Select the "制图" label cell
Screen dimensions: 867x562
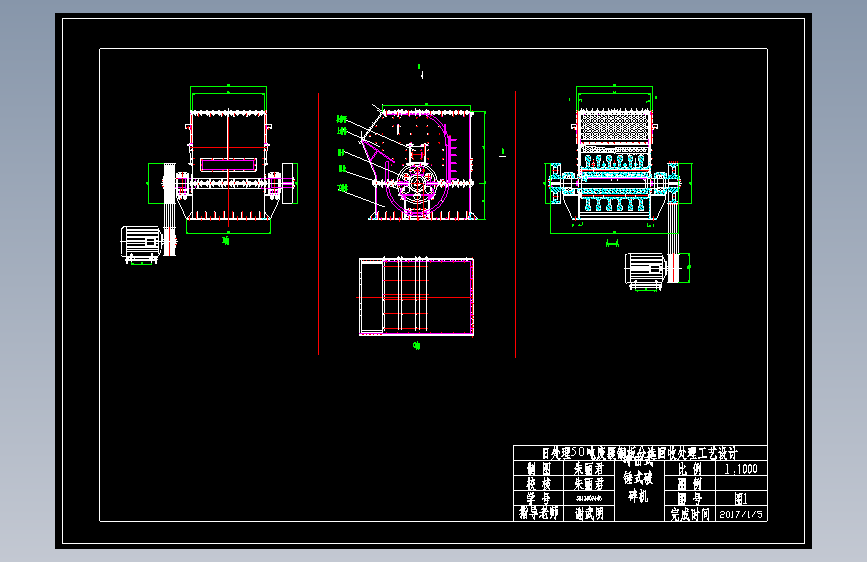pyautogui.click(x=539, y=469)
